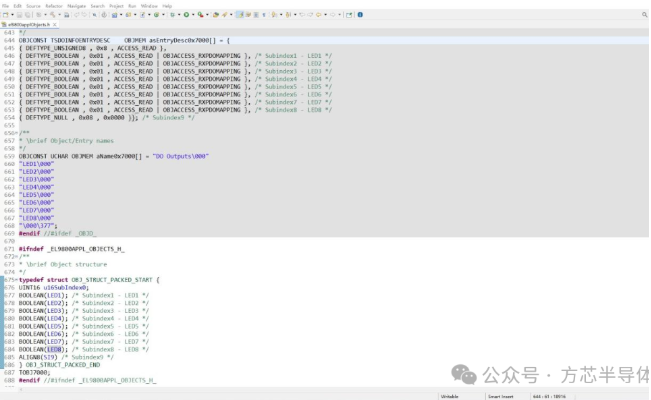The image size is (651, 400).
Task: Click the green circle Run icon
Action: (x=186, y=15)
